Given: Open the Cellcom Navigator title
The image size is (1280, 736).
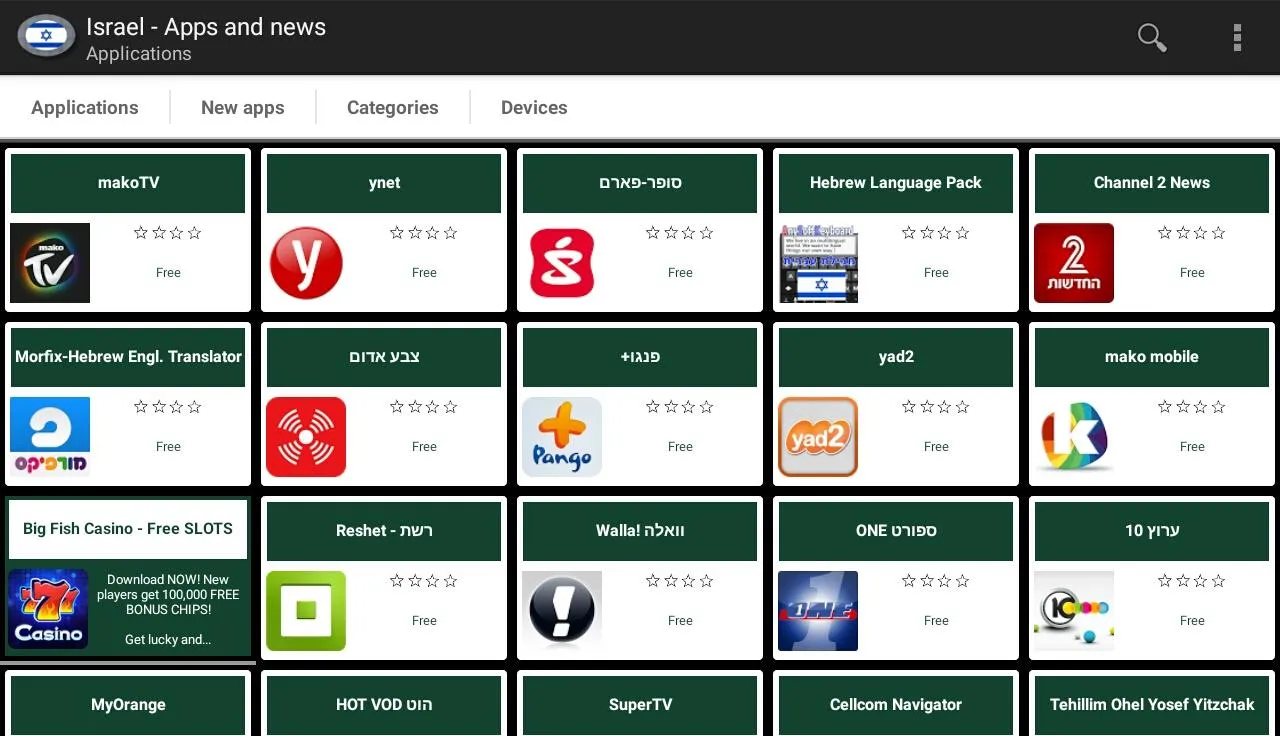Looking at the screenshot, I should [x=896, y=705].
